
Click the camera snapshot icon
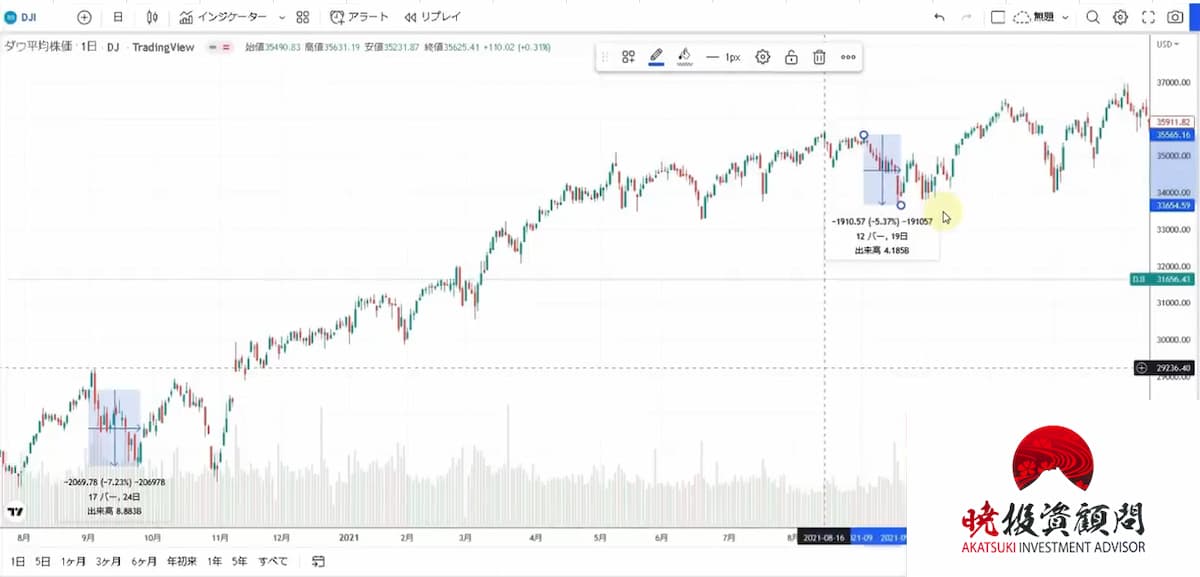point(1175,17)
